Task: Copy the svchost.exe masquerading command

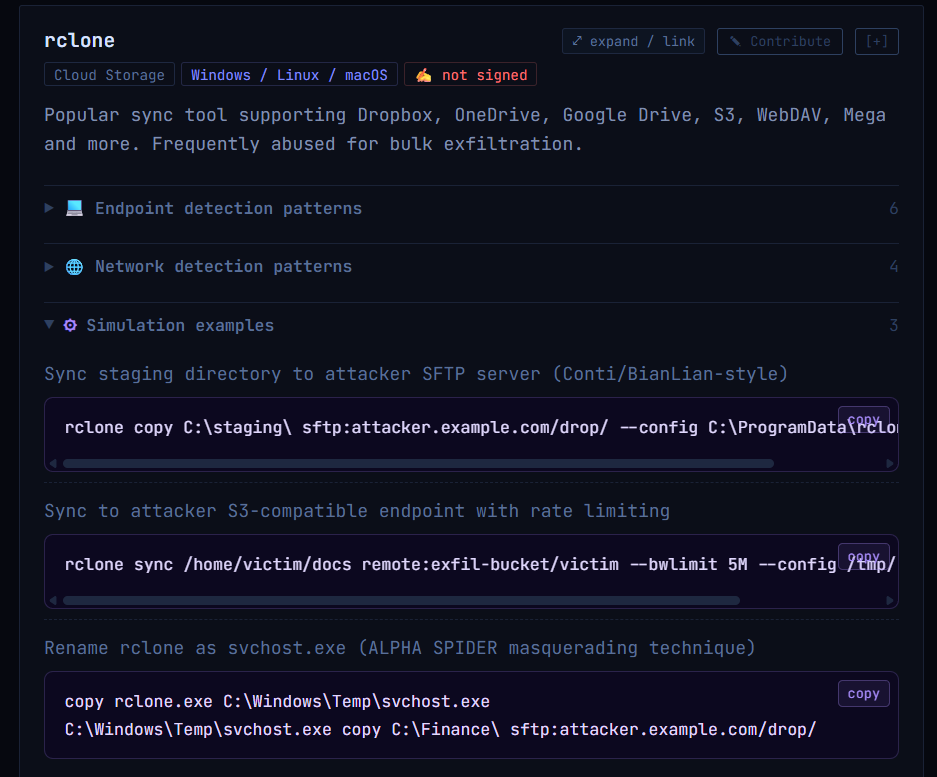Action: 863,693
